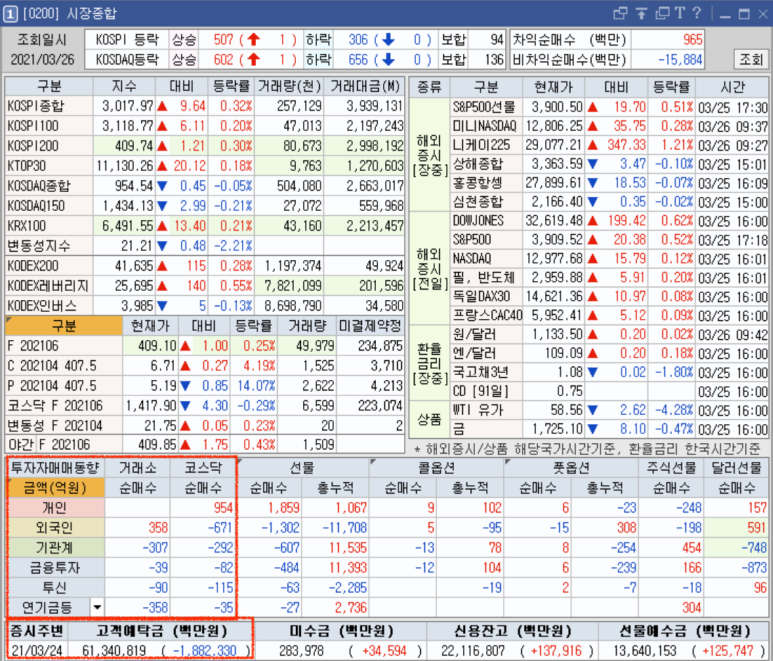Click the 차익순매수 value 965
The width and height of the screenshot is (773, 661).
pyautogui.click(x=693, y=40)
